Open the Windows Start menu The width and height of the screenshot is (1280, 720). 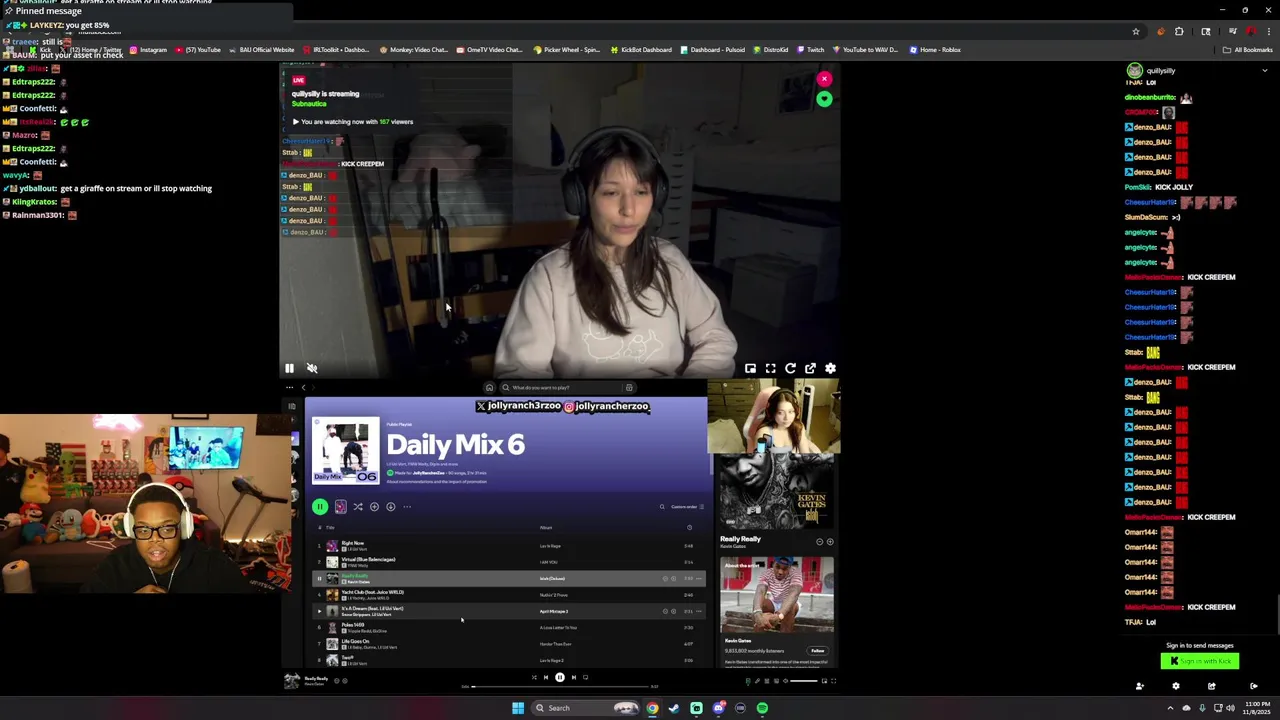click(518, 708)
